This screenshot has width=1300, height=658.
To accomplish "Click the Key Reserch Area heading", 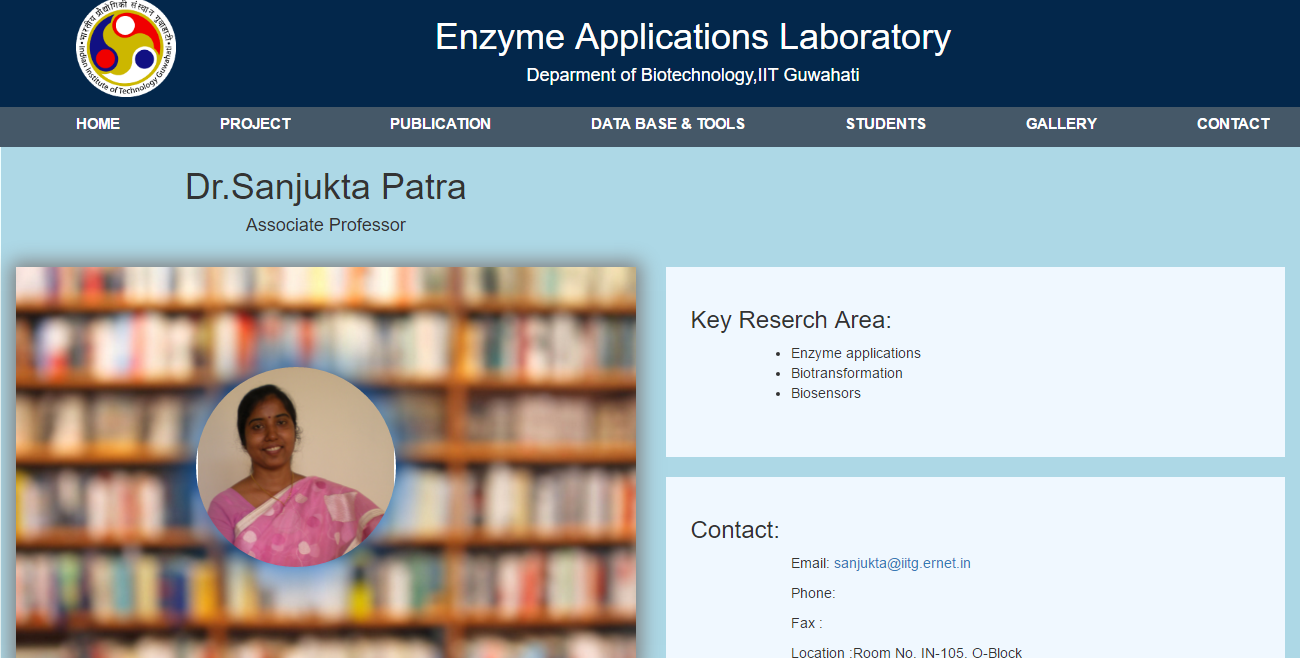I will 791,320.
